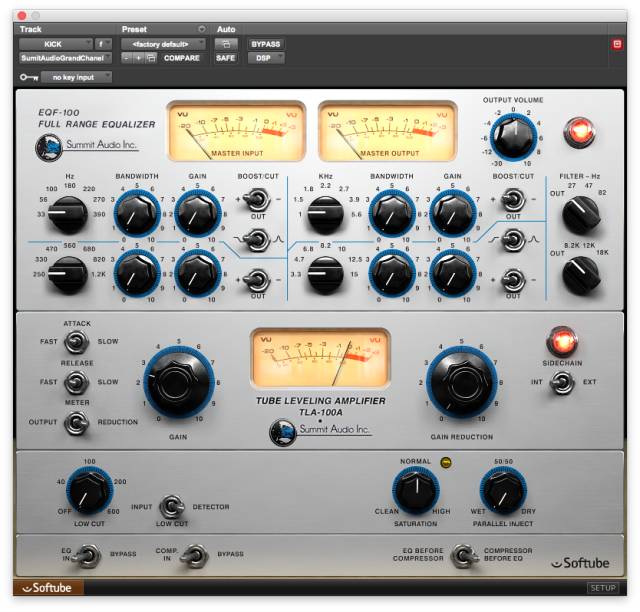Toggle high band shelf/peak shape switch
The height and width of the screenshot is (612, 640).
click(x=513, y=240)
